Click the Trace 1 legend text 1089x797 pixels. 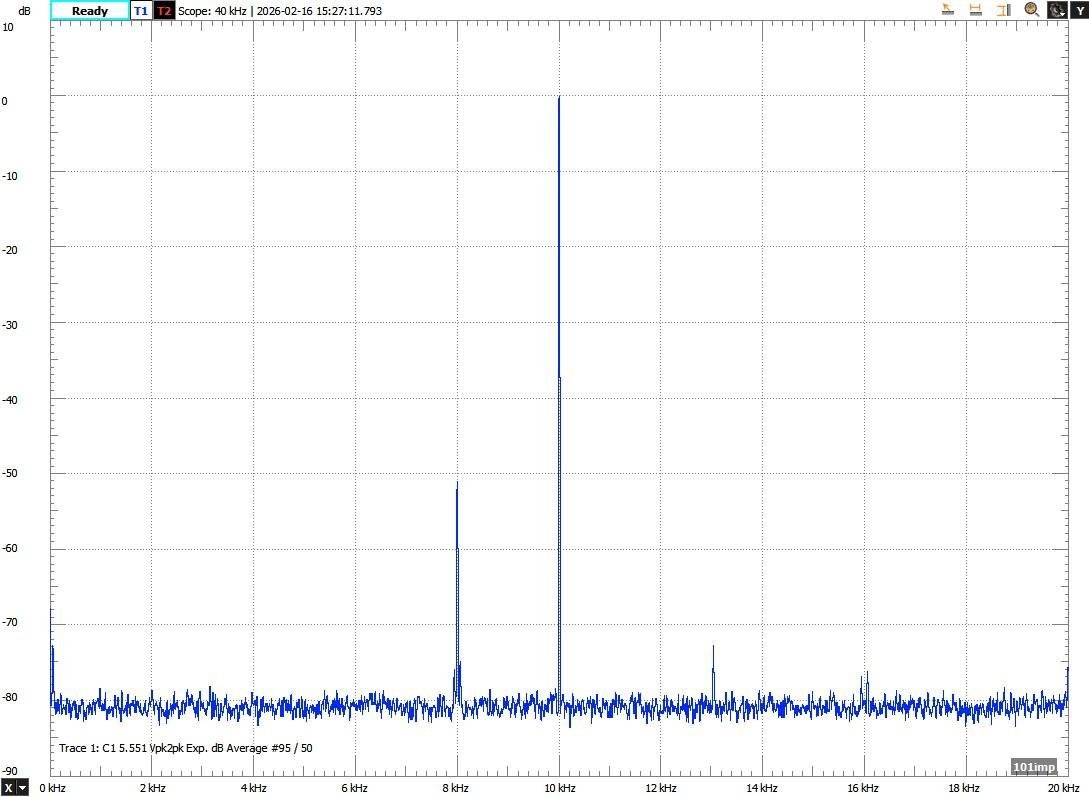coord(186,748)
